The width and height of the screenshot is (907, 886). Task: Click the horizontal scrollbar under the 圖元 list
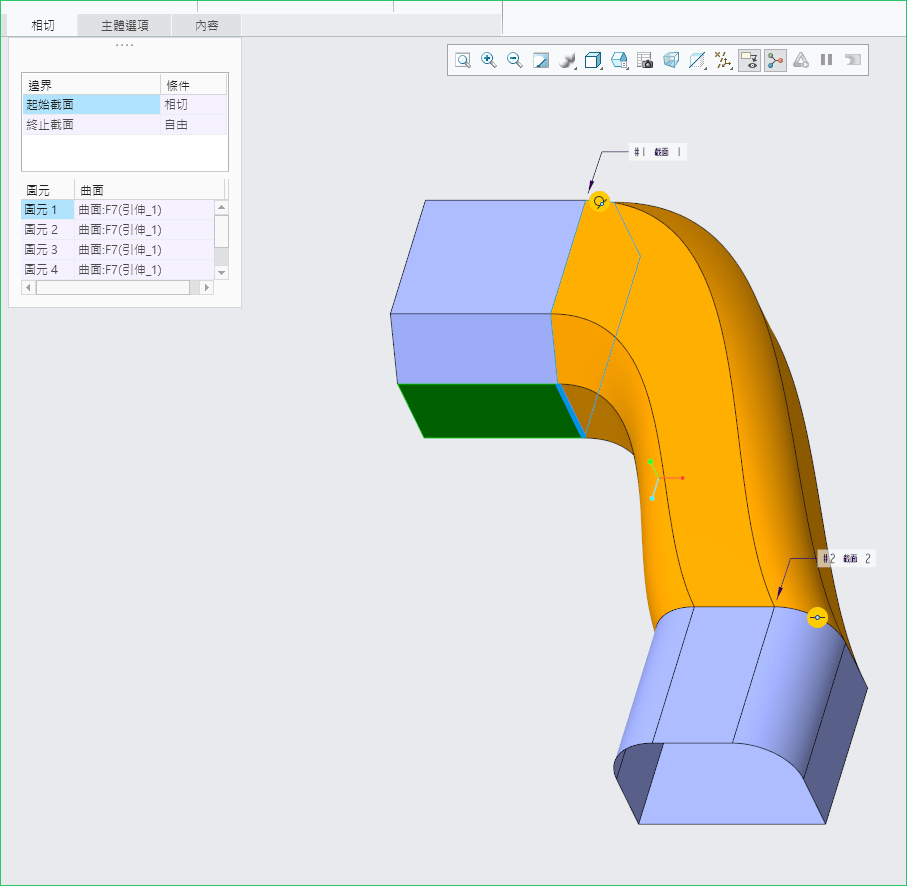pyautogui.click(x=112, y=288)
